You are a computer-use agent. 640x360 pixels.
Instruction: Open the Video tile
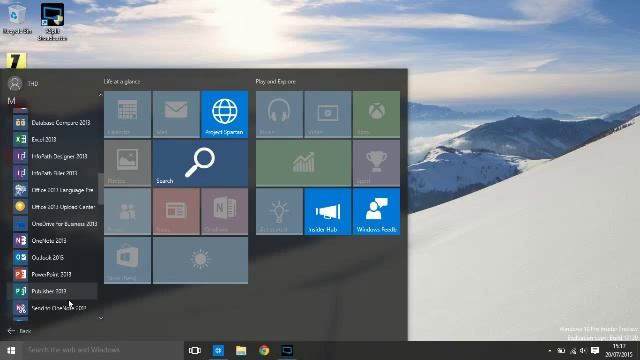[328, 114]
